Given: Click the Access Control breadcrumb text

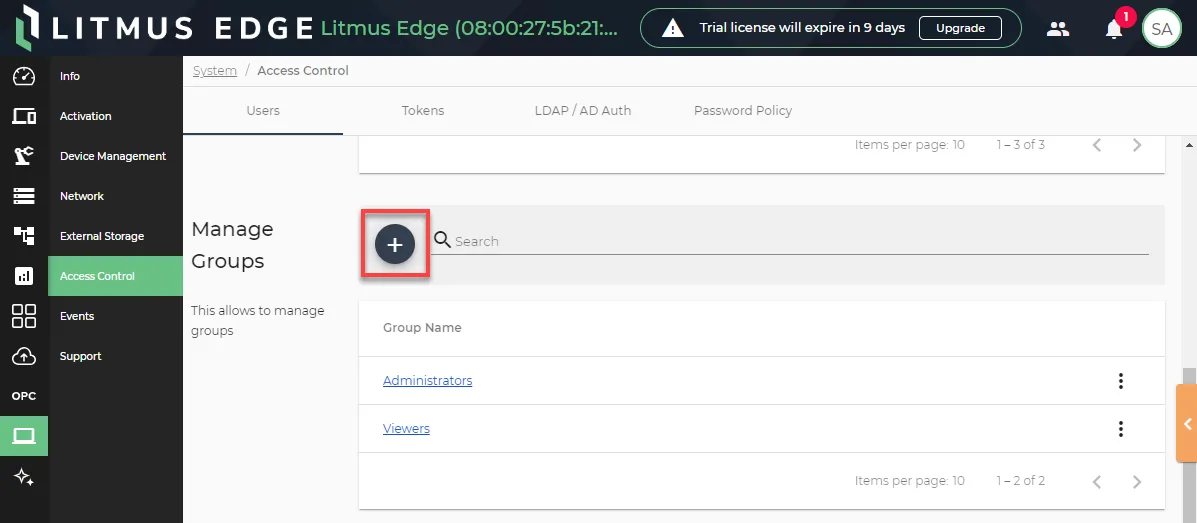Looking at the screenshot, I should (303, 70).
